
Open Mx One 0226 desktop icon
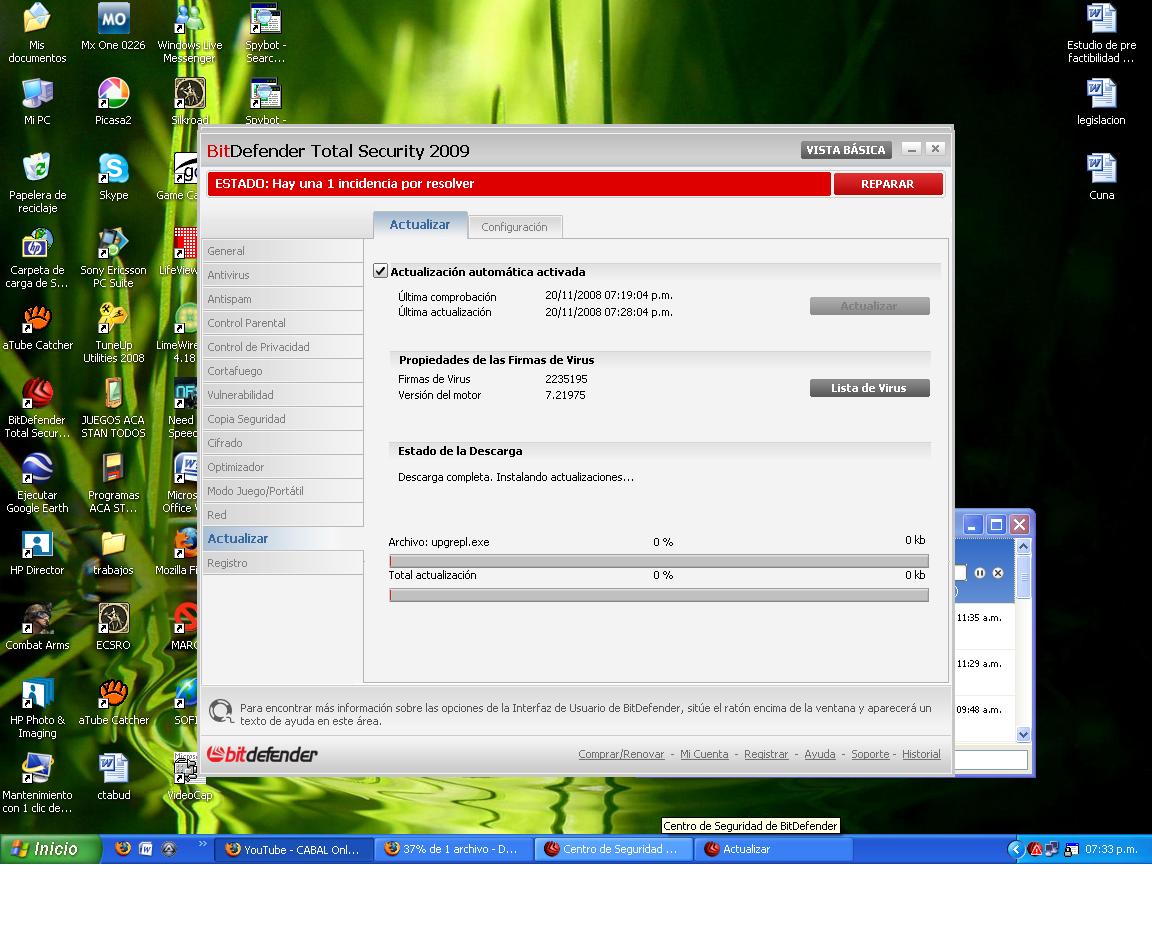(113, 27)
